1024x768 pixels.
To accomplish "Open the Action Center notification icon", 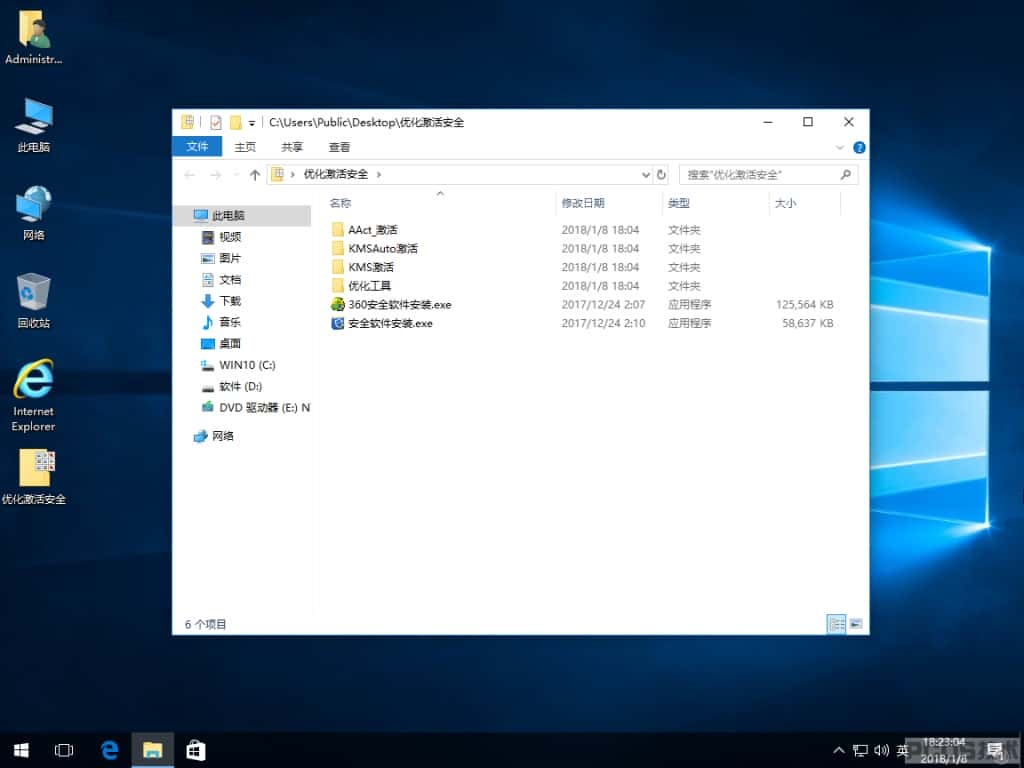I will (x=997, y=750).
